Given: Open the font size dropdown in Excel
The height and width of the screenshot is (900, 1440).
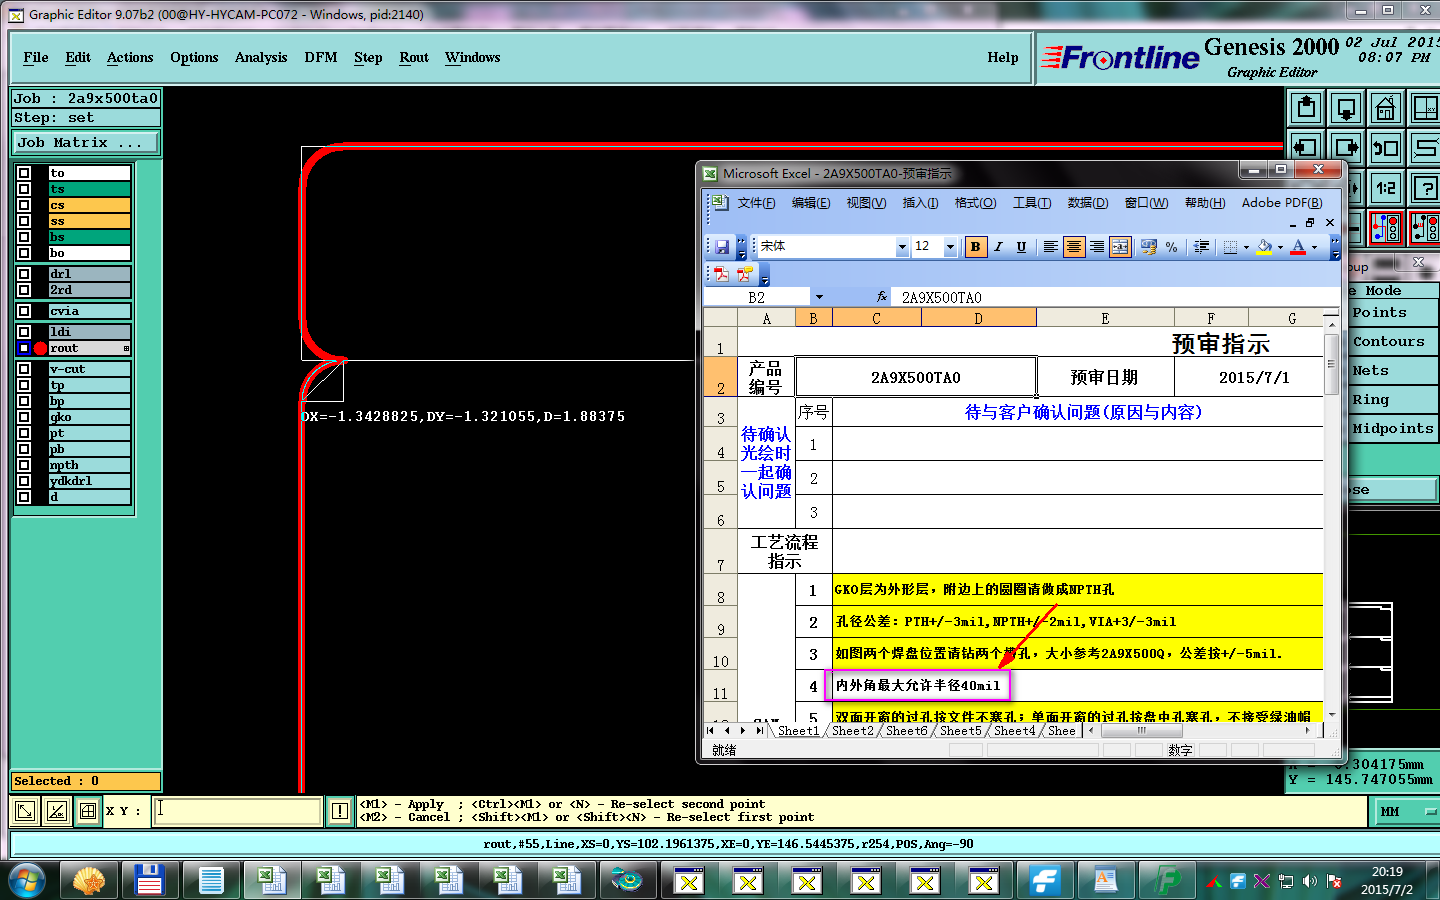Looking at the screenshot, I should point(950,247).
